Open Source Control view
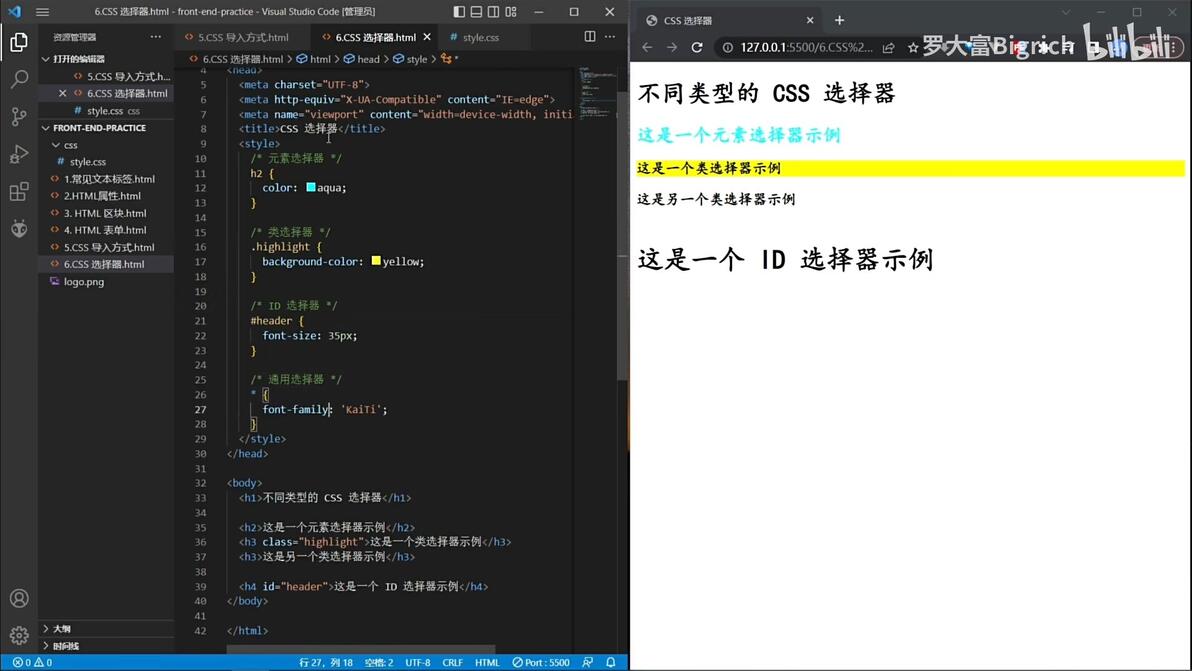The image size is (1192, 671). pyautogui.click(x=19, y=116)
